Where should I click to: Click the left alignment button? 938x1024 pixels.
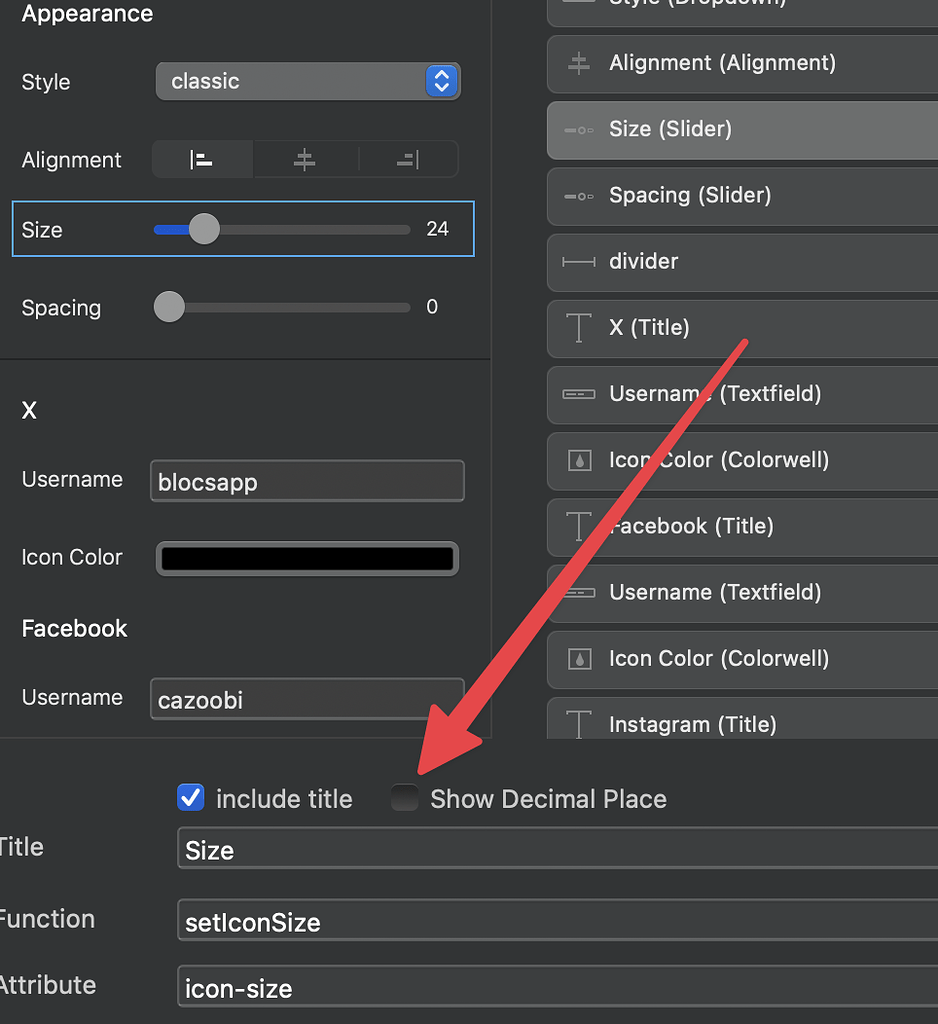[202, 159]
